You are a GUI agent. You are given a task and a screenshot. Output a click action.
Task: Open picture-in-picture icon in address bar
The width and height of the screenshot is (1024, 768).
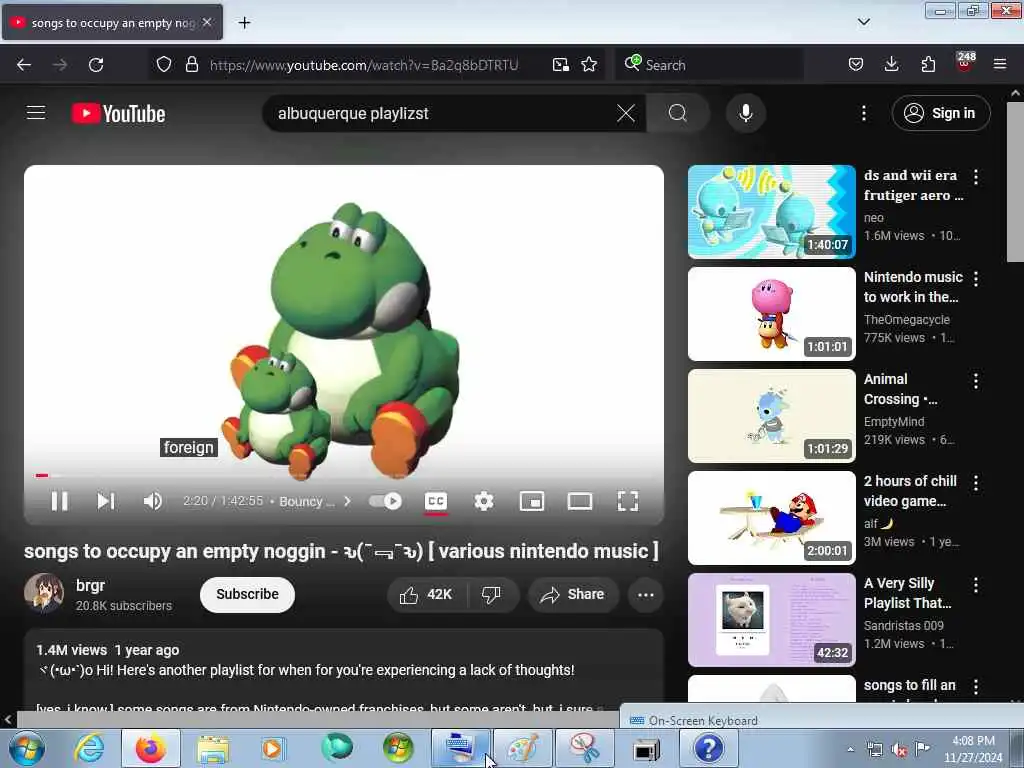tap(560, 65)
